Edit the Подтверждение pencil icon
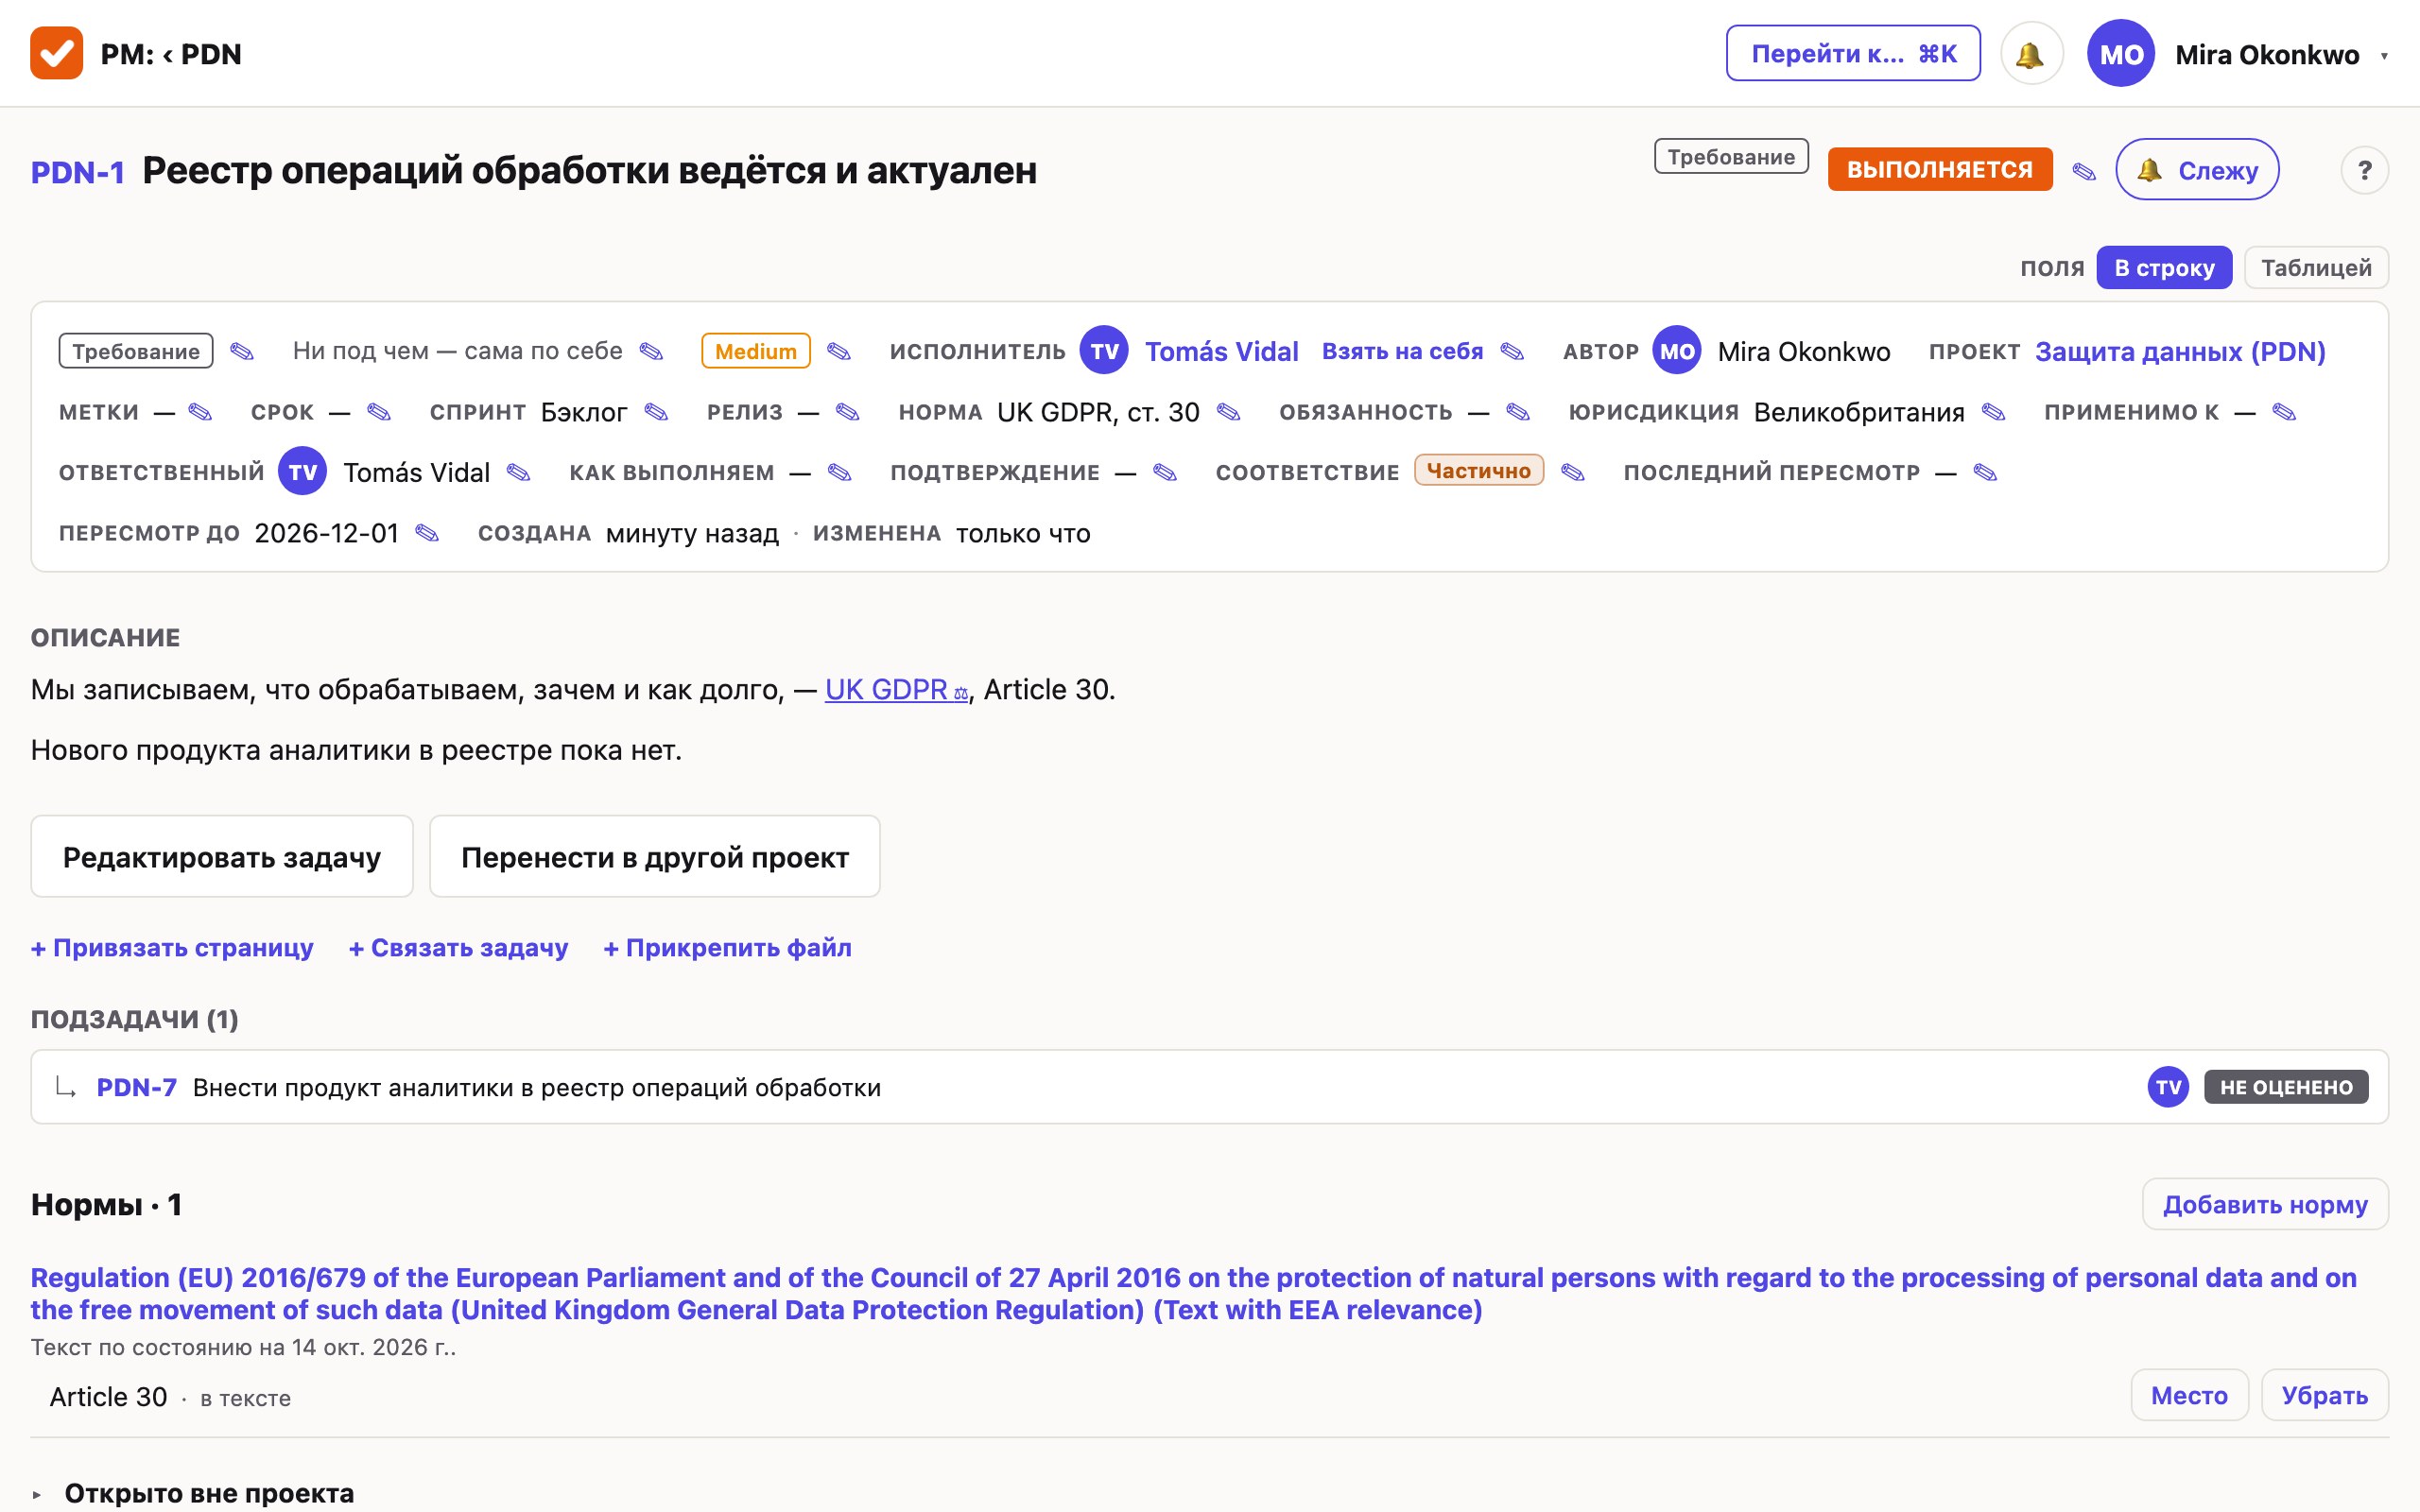This screenshot has height=1512, width=2420. pos(1165,472)
